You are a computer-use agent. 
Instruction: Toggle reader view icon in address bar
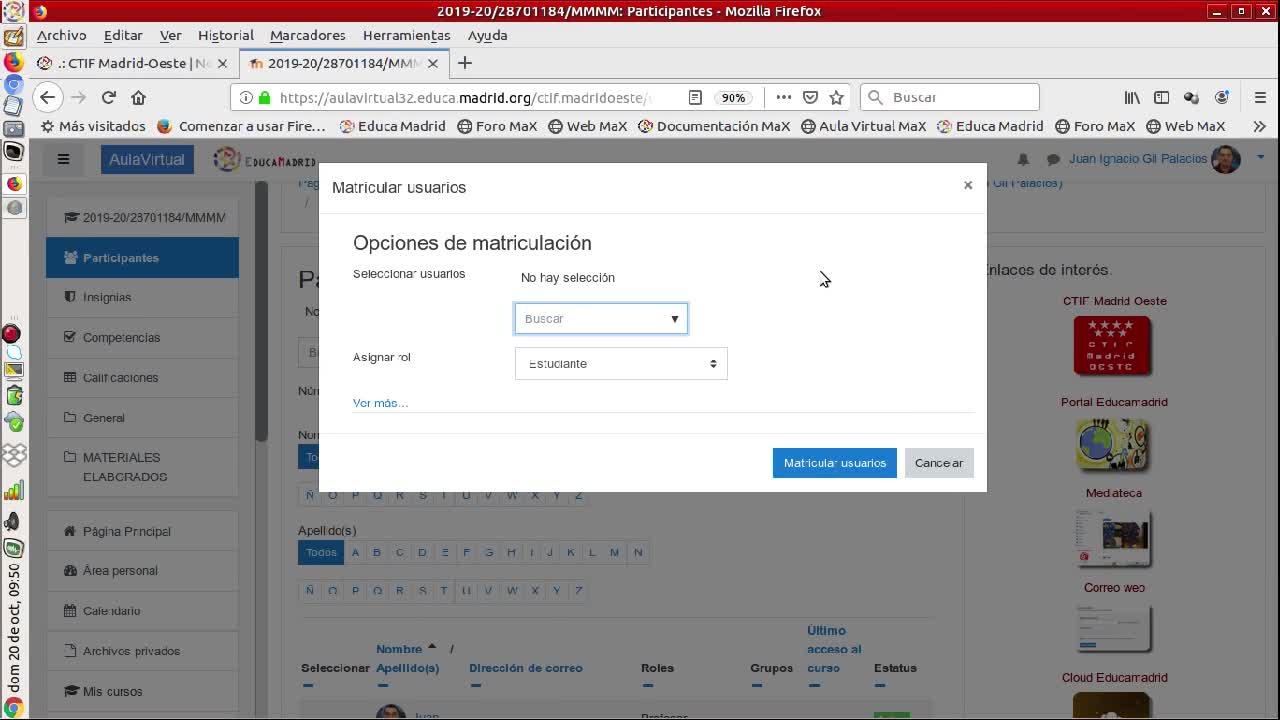click(x=695, y=97)
